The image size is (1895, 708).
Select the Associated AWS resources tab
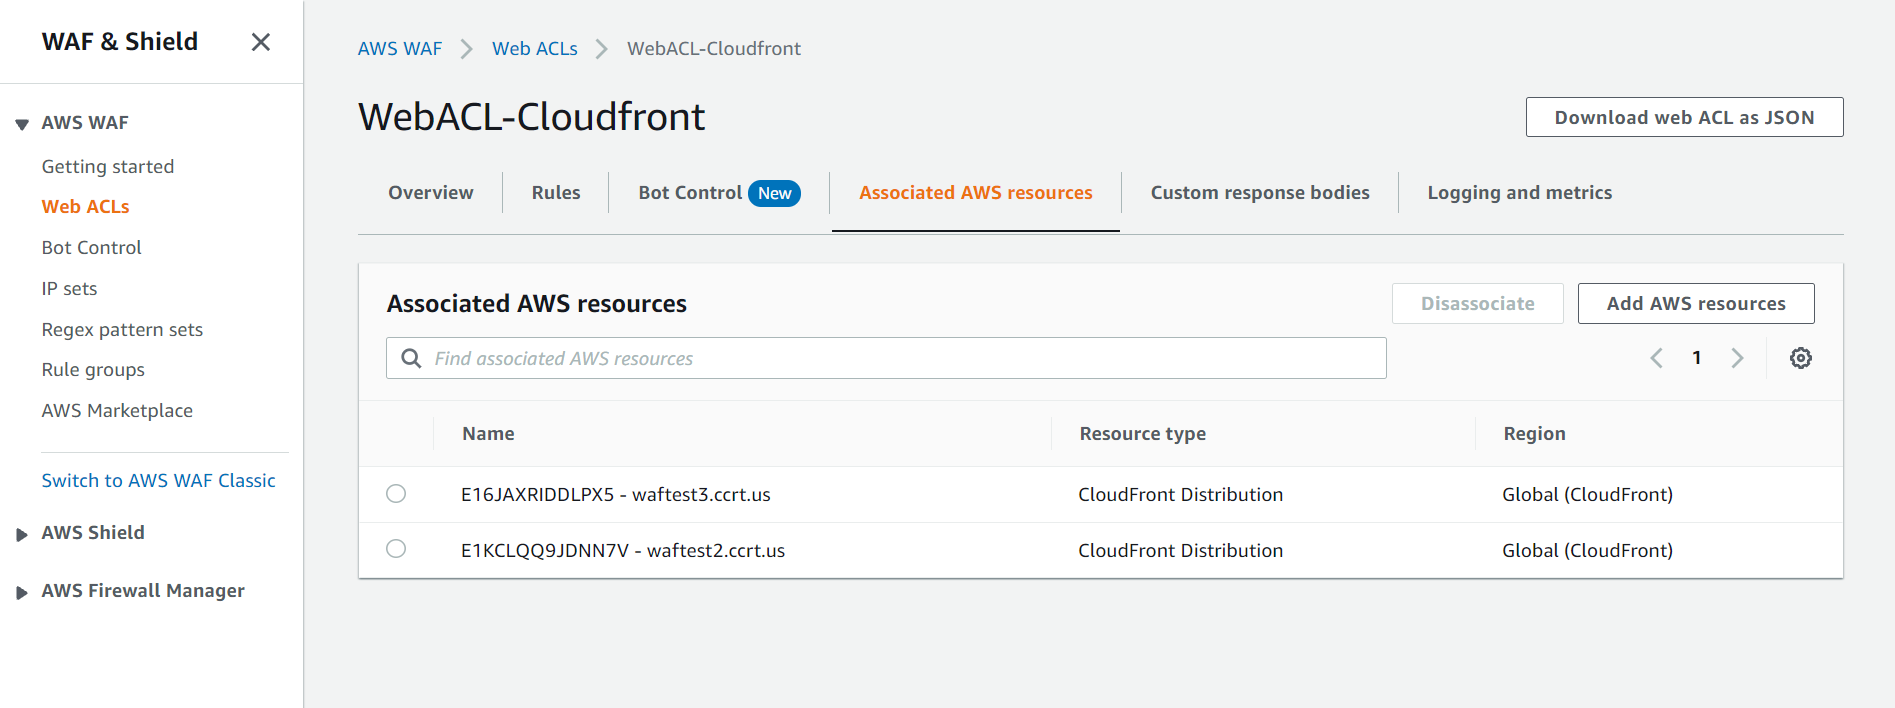point(976,192)
